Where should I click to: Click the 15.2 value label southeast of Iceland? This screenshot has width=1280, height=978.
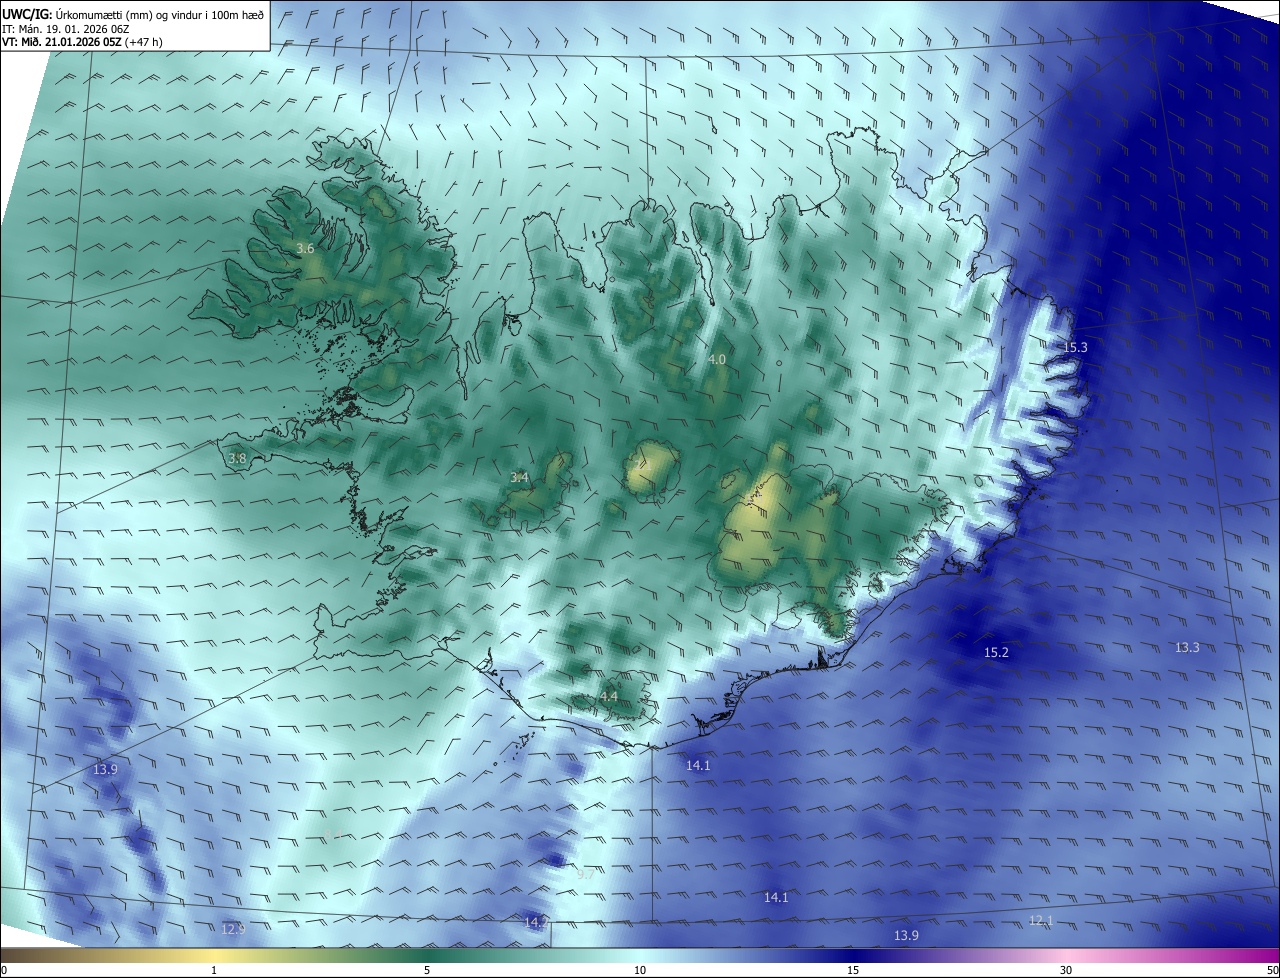click(996, 652)
